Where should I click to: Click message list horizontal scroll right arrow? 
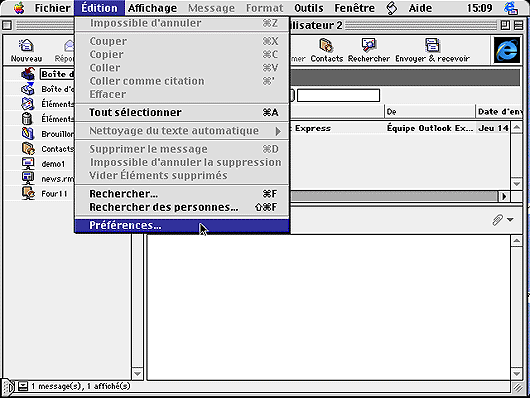(x=504, y=196)
